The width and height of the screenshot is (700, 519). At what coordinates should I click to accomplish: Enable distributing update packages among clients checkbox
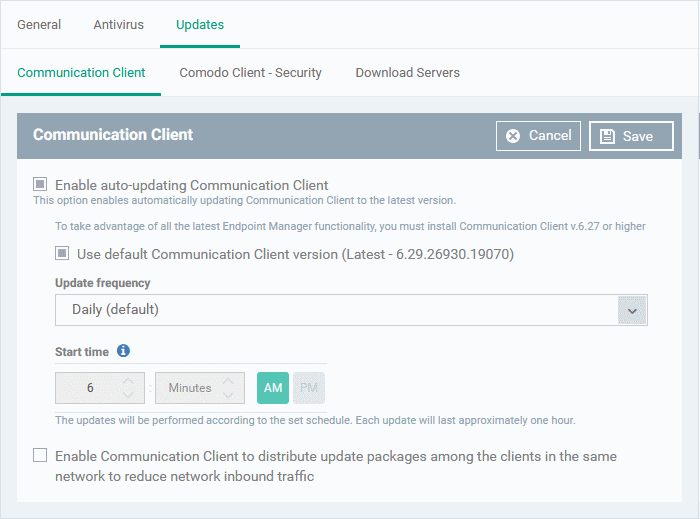pyautogui.click(x=40, y=455)
